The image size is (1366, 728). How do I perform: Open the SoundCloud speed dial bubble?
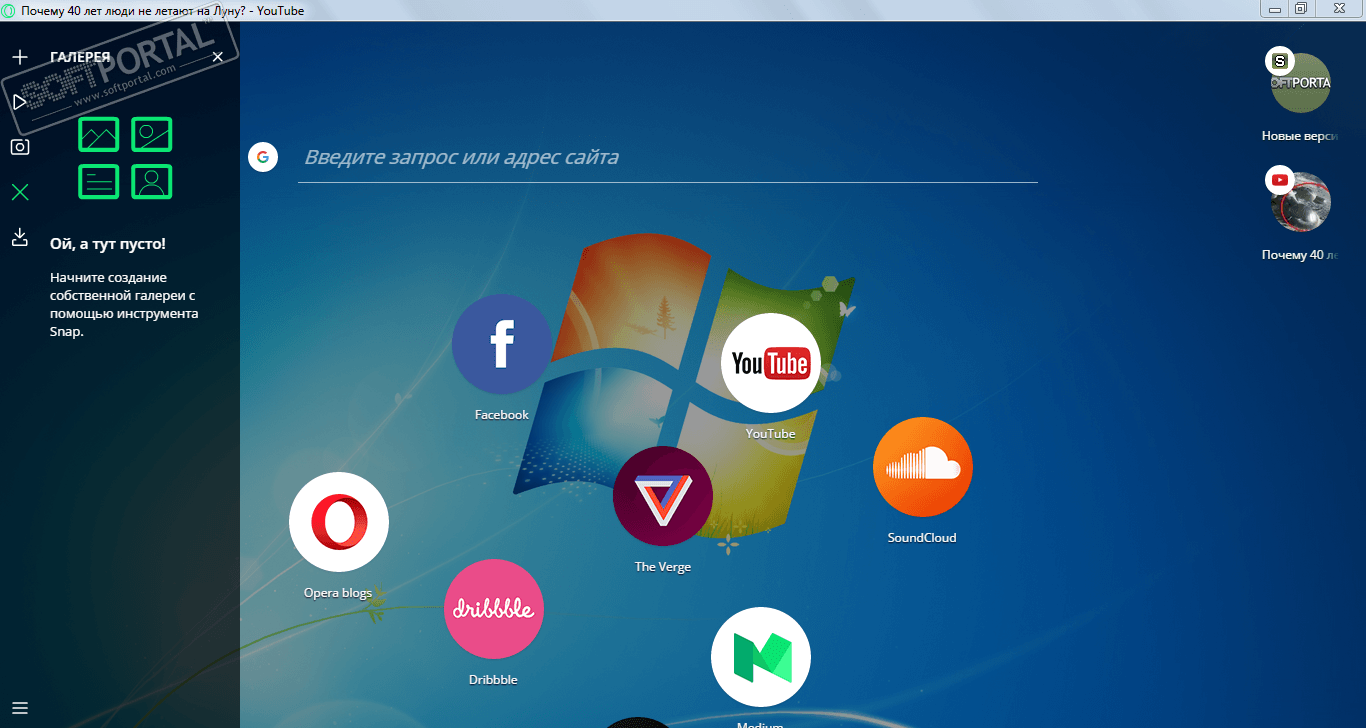pyautogui.click(x=923, y=467)
